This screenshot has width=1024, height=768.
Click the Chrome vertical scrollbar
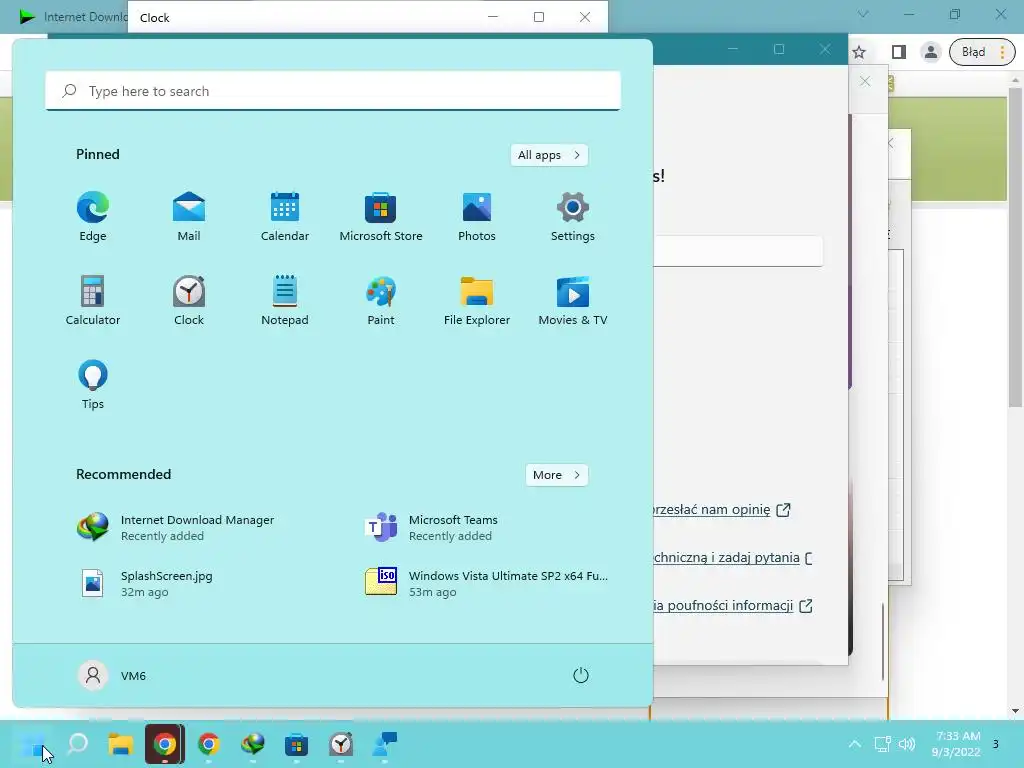[x=1016, y=248]
